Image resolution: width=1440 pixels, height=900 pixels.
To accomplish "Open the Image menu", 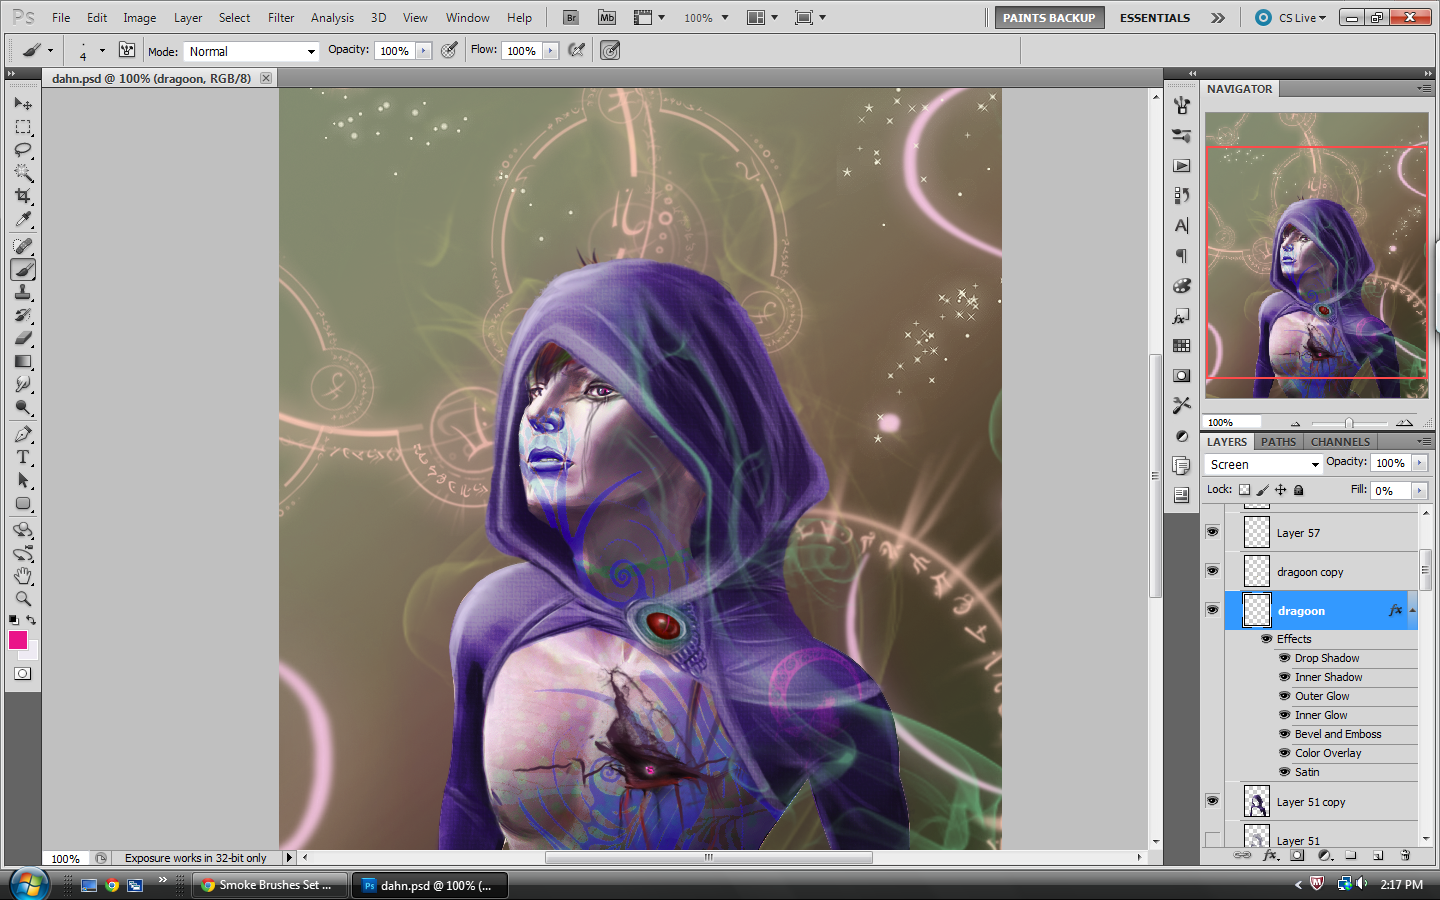I will [139, 17].
